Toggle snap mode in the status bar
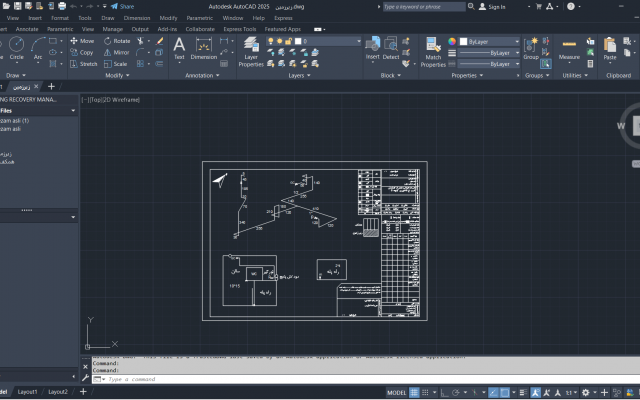This screenshot has height=400, width=640. (427, 392)
